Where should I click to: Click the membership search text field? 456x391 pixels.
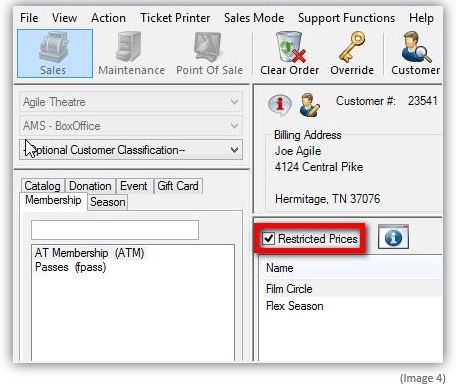(x=115, y=230)
